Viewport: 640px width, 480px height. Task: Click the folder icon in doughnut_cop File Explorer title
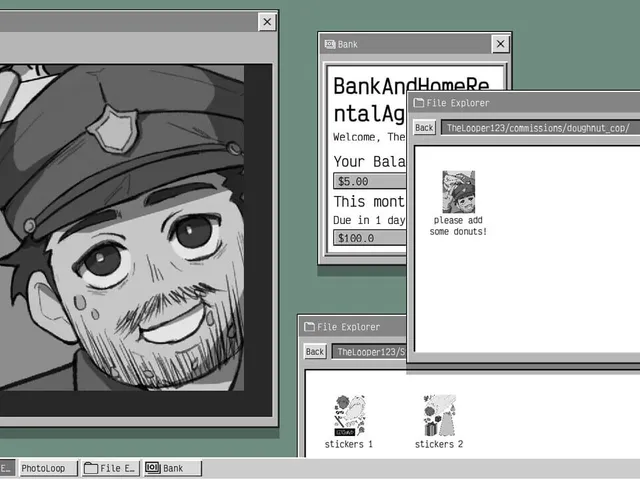pyautogui.click(x=419, y=103)
